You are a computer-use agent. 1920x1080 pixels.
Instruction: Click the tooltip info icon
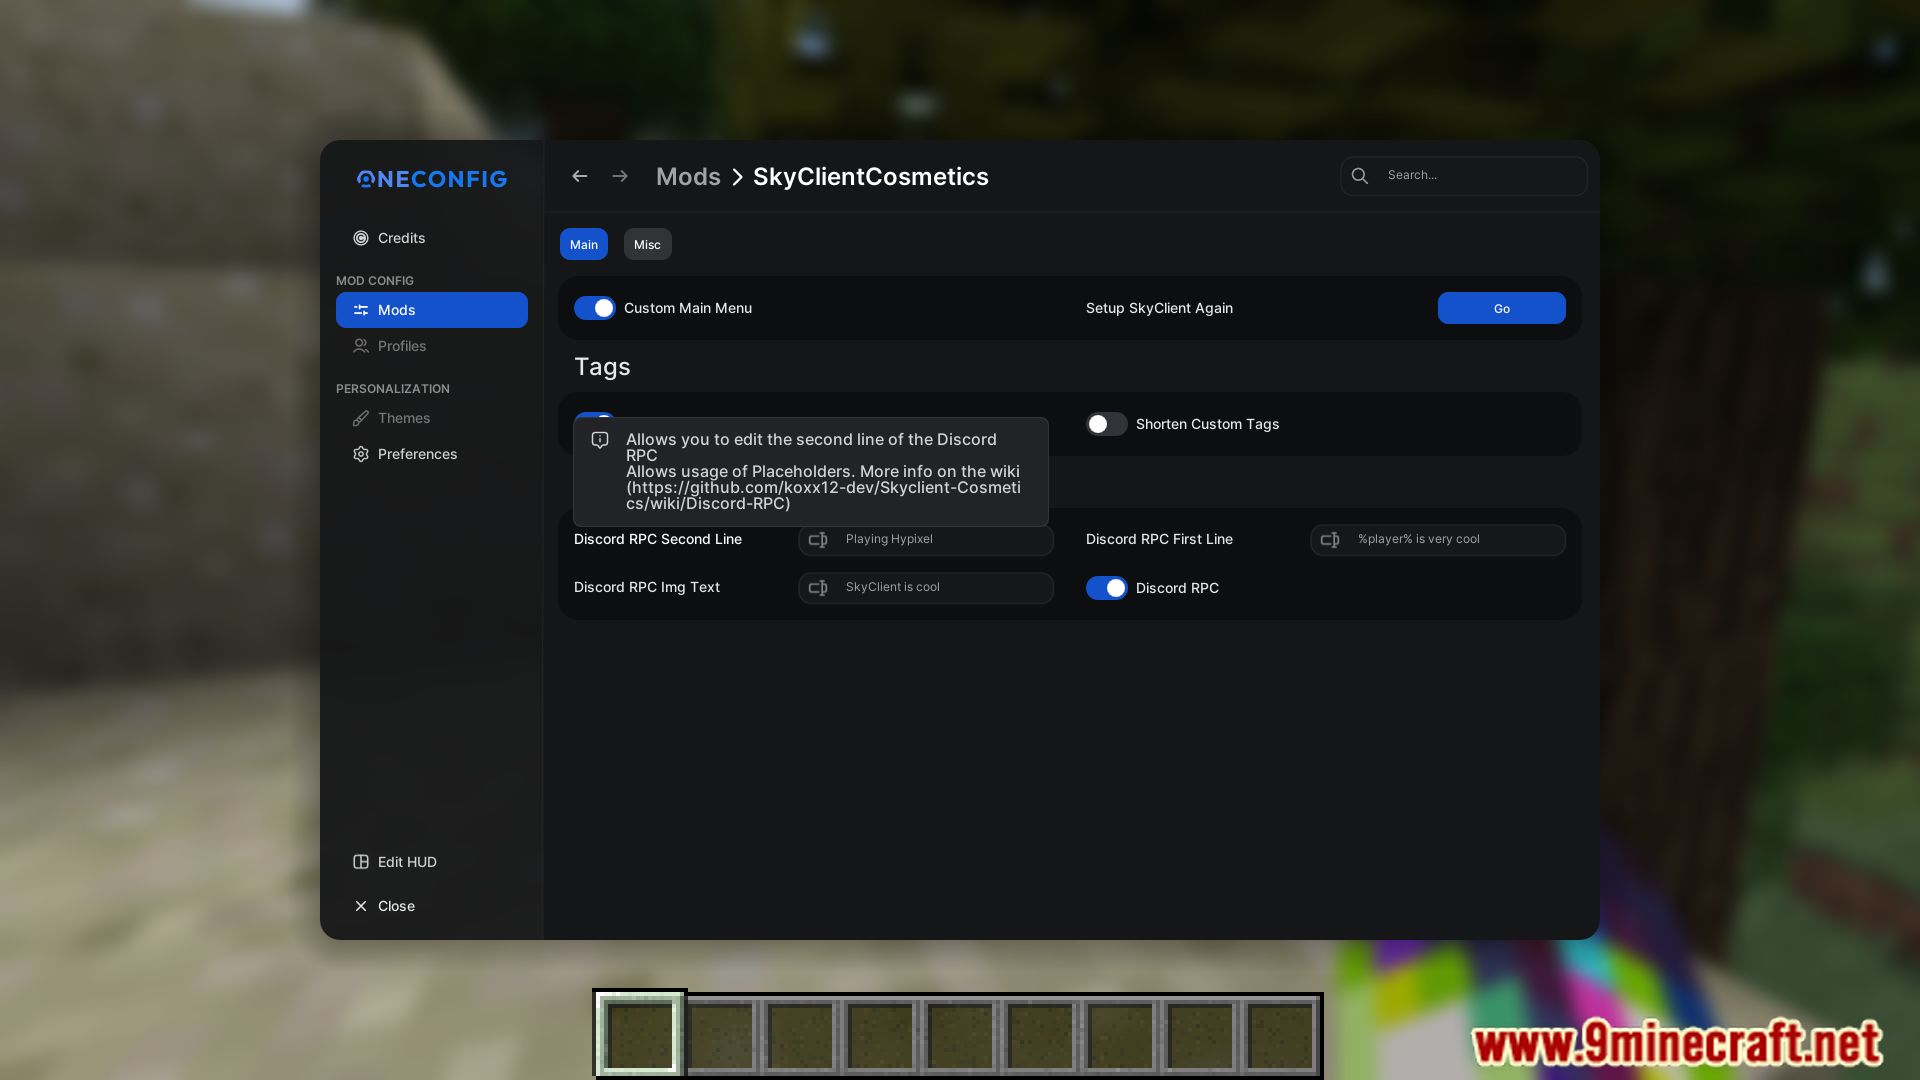pos(600,440)
